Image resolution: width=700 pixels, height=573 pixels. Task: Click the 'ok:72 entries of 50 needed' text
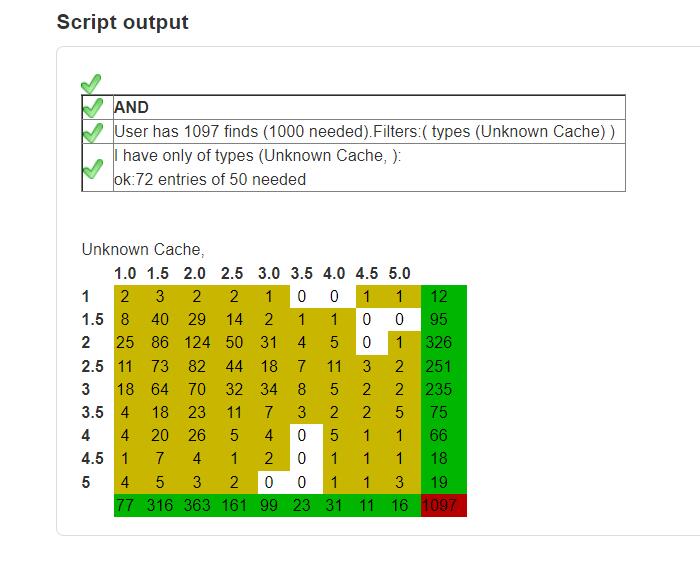210,179
